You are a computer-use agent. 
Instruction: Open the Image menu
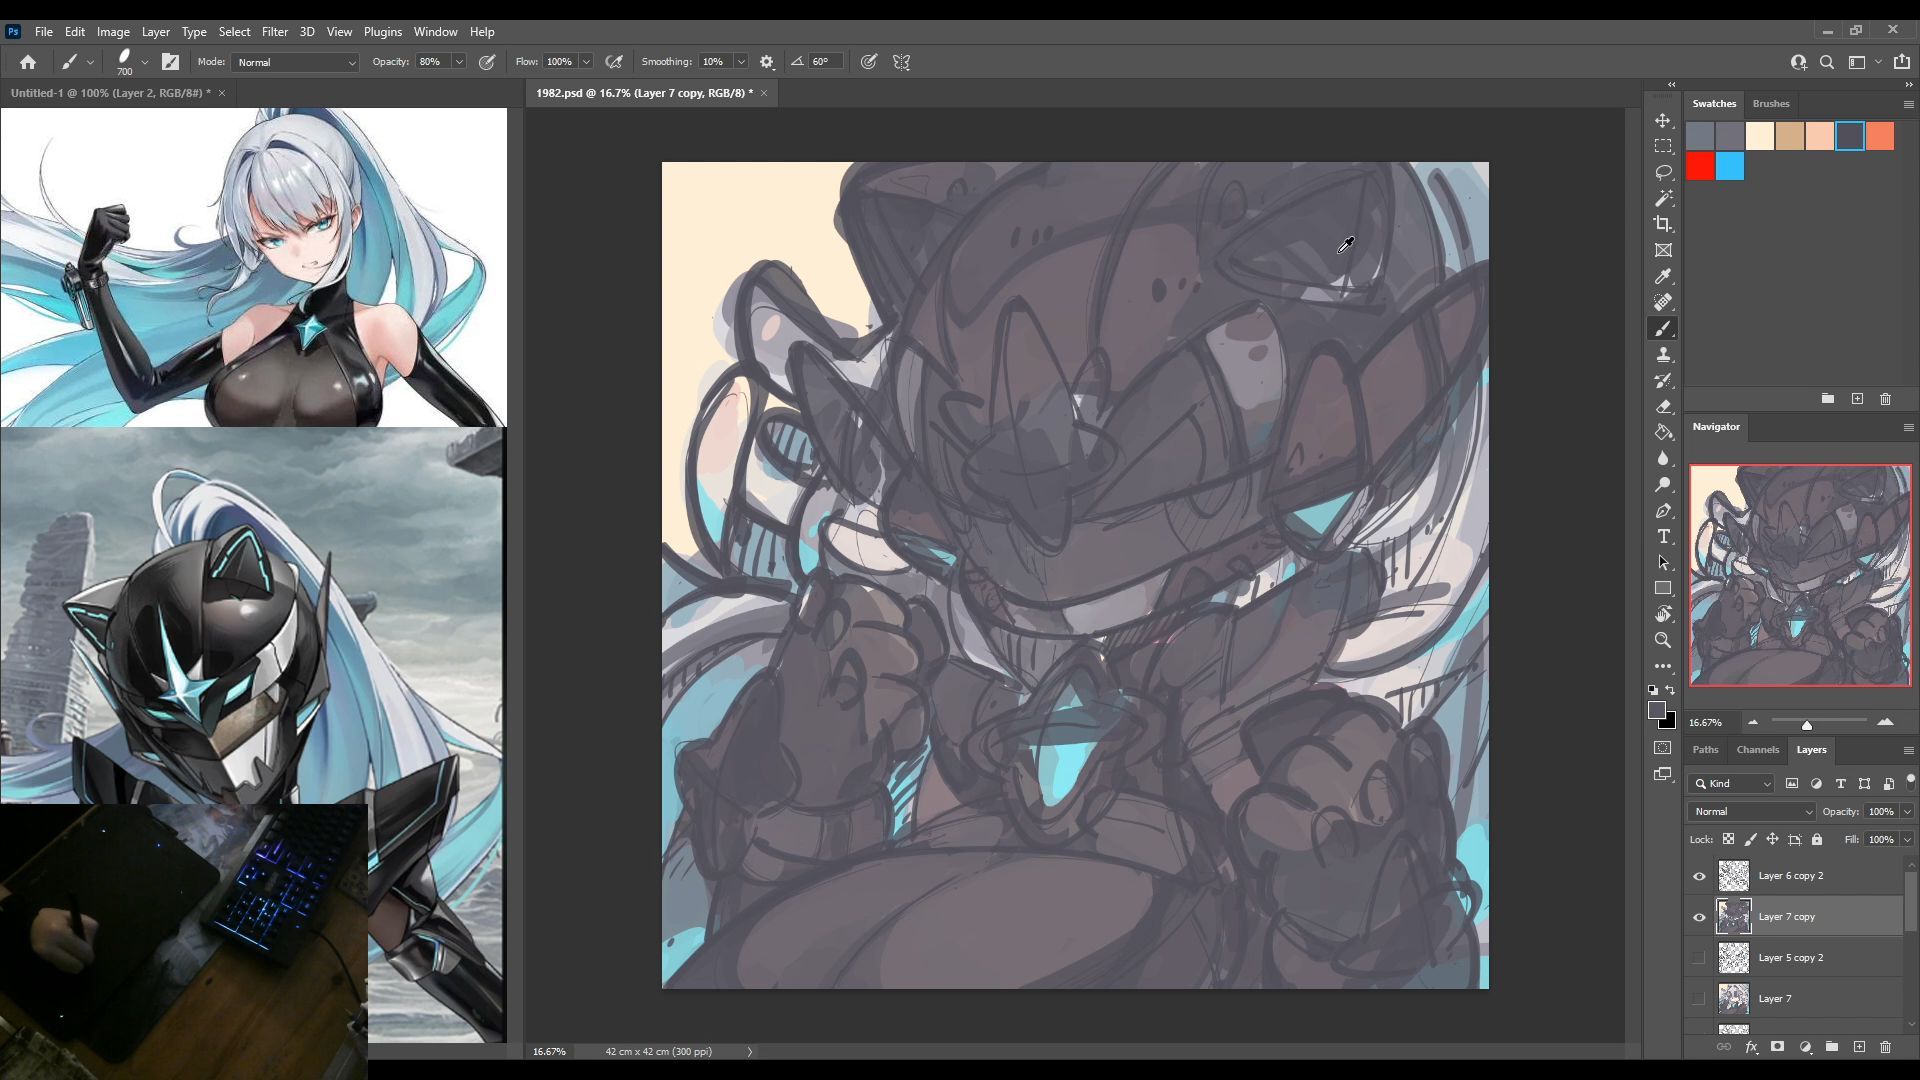(113, 32)
